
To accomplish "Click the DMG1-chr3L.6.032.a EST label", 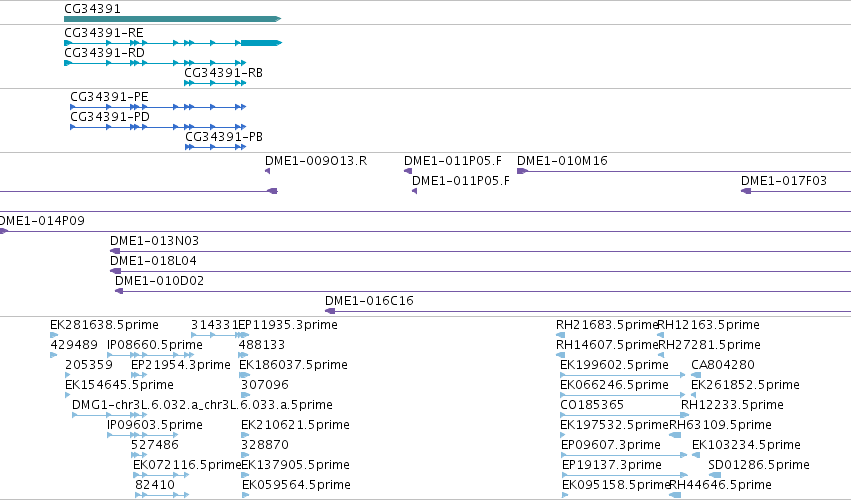I will (x=202, y=405).
